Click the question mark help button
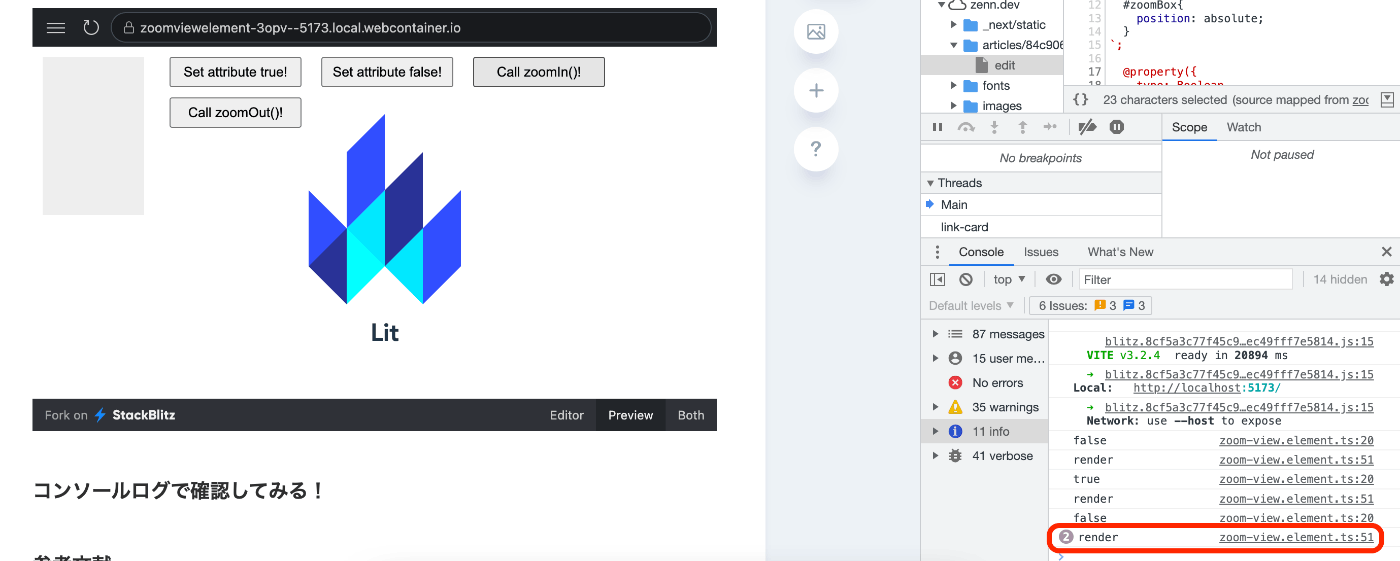This screenshot has width=1400, height=561. [816, 149]
